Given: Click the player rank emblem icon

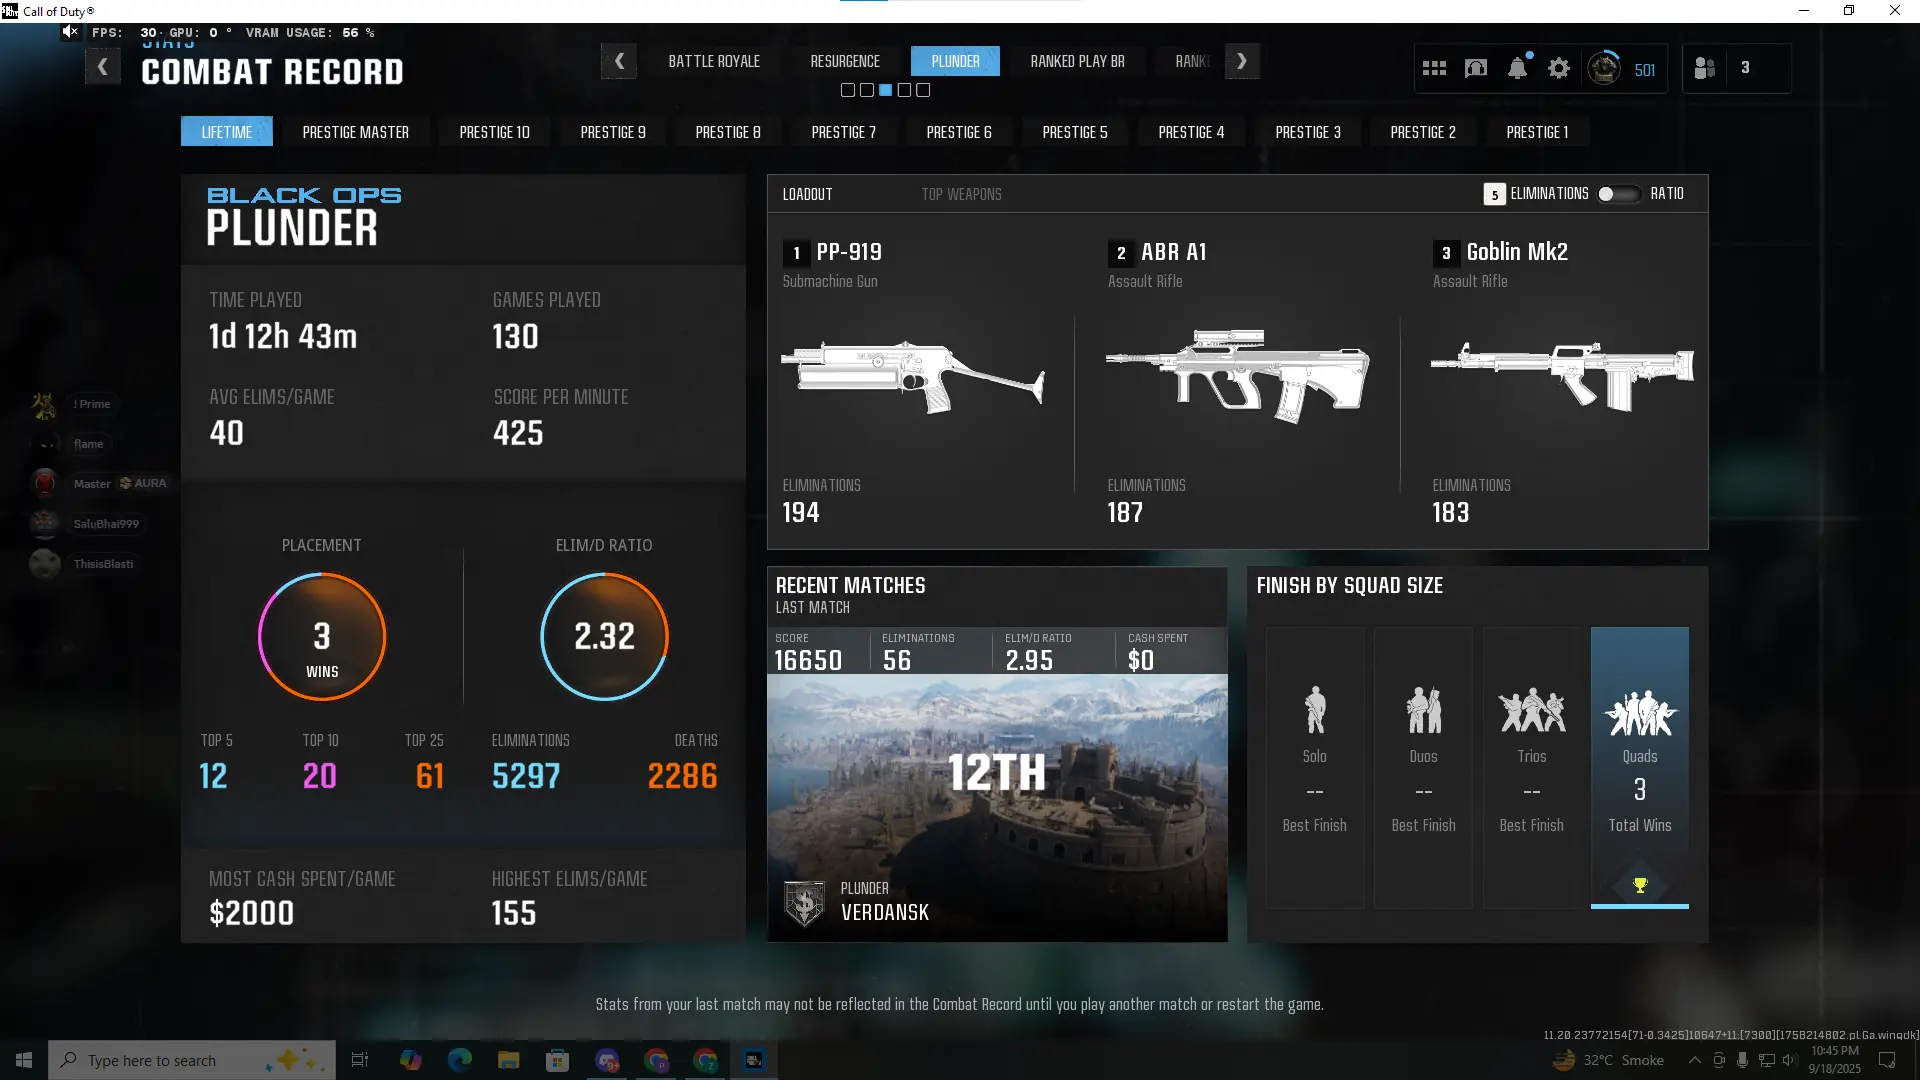Looking at the screenshot, I should (x=1604, y=68).
